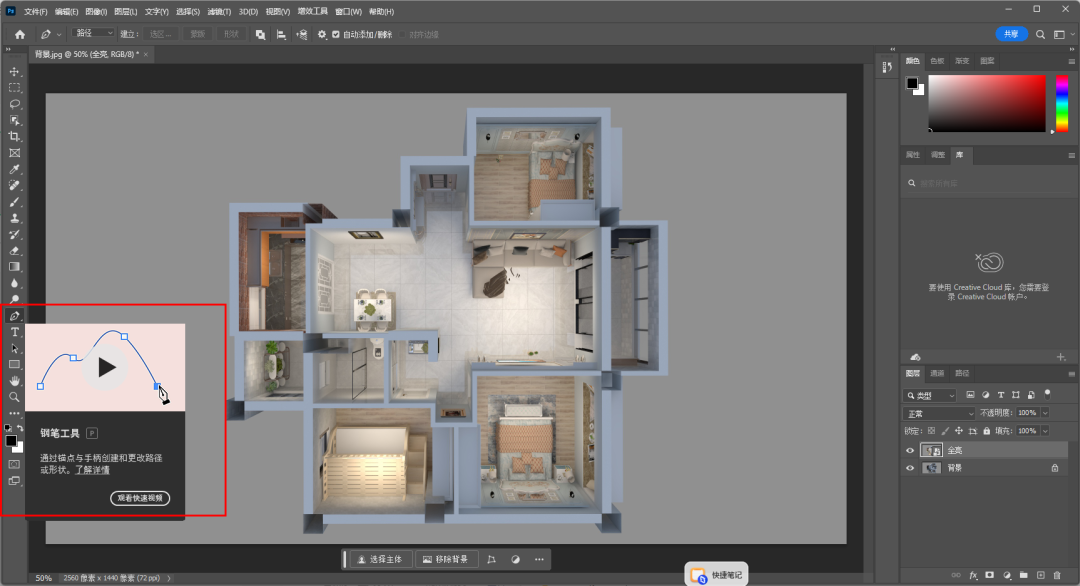Open the 不透明度 opacity dropdown arrow

pyautogui.click(x=1045, y=413)
